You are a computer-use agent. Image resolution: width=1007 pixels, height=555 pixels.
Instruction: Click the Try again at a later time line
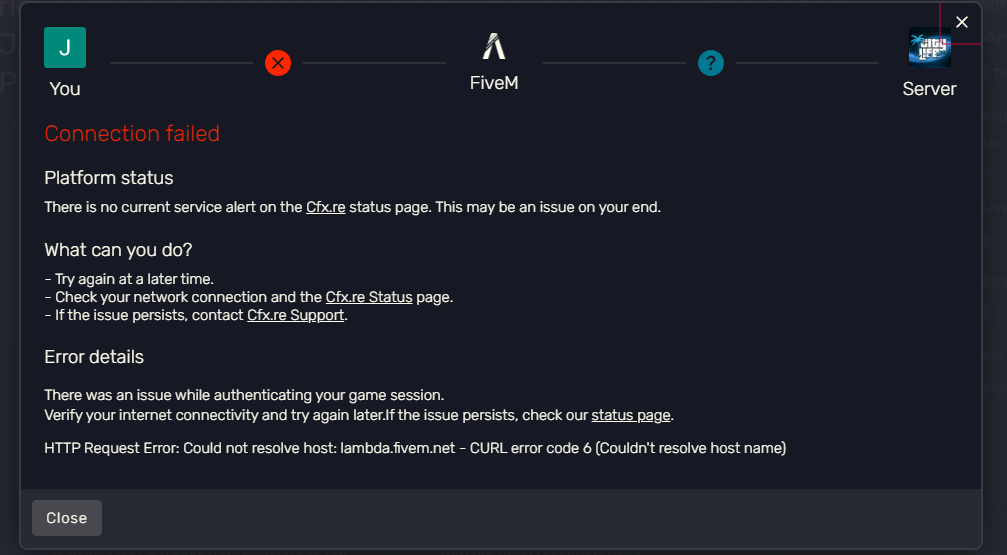pos(130,279)
